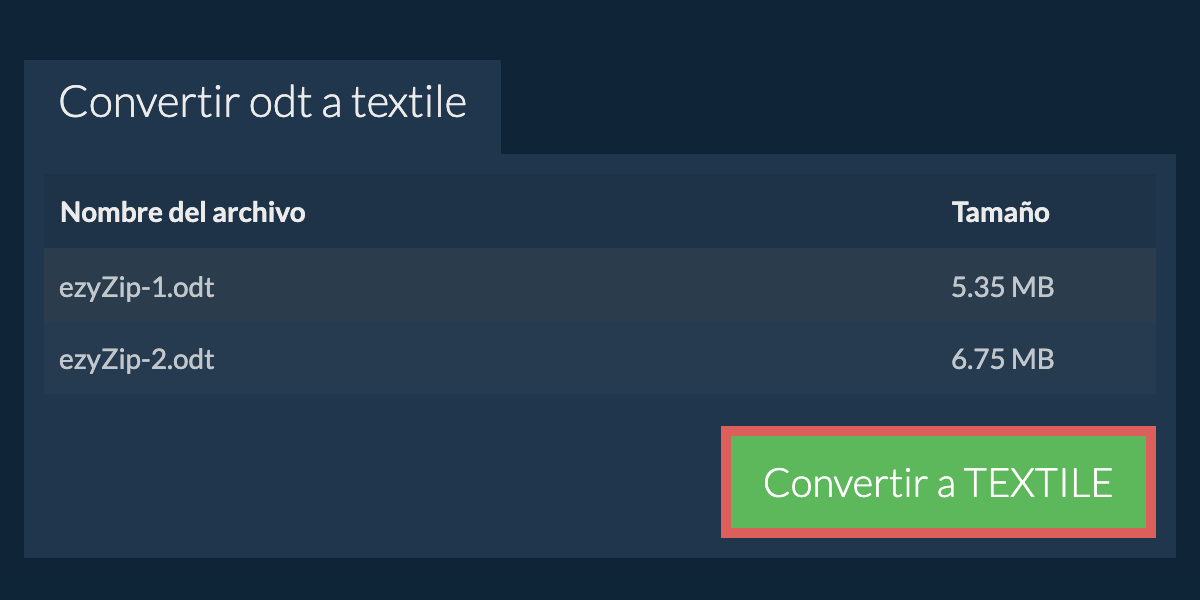
Task: Click the Convertir a TEXTILE button
Action: [938, 482]
